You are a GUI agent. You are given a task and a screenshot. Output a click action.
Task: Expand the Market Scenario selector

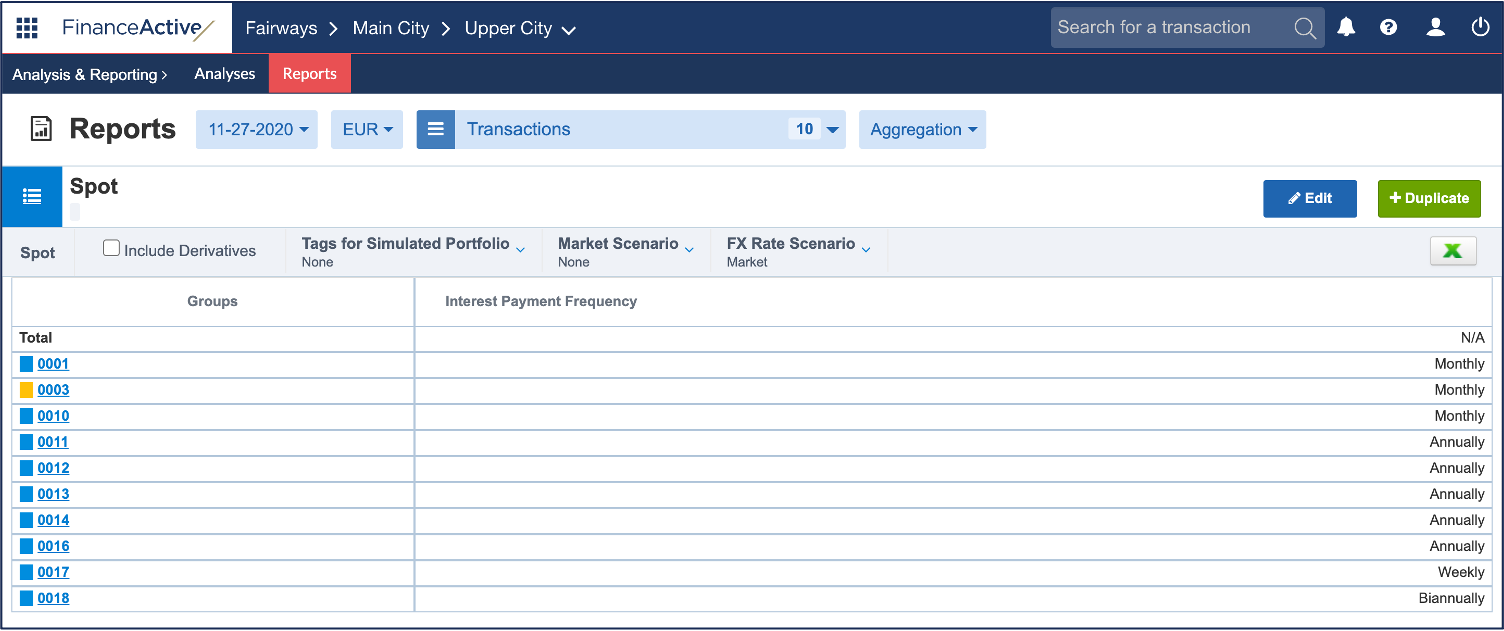[625, 251]
